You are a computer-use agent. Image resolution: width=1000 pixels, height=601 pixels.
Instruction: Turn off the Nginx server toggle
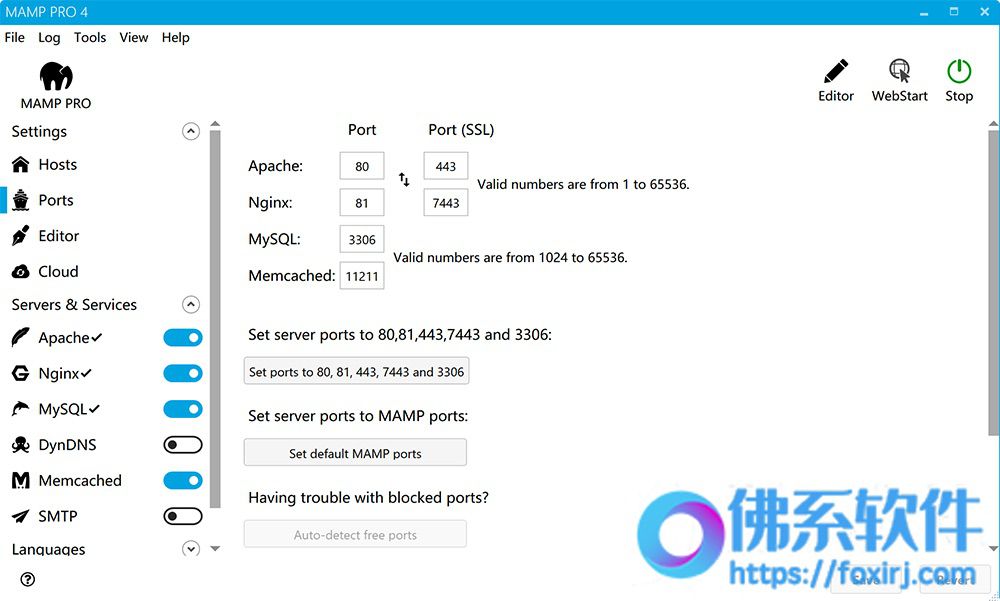click(183, 373)
